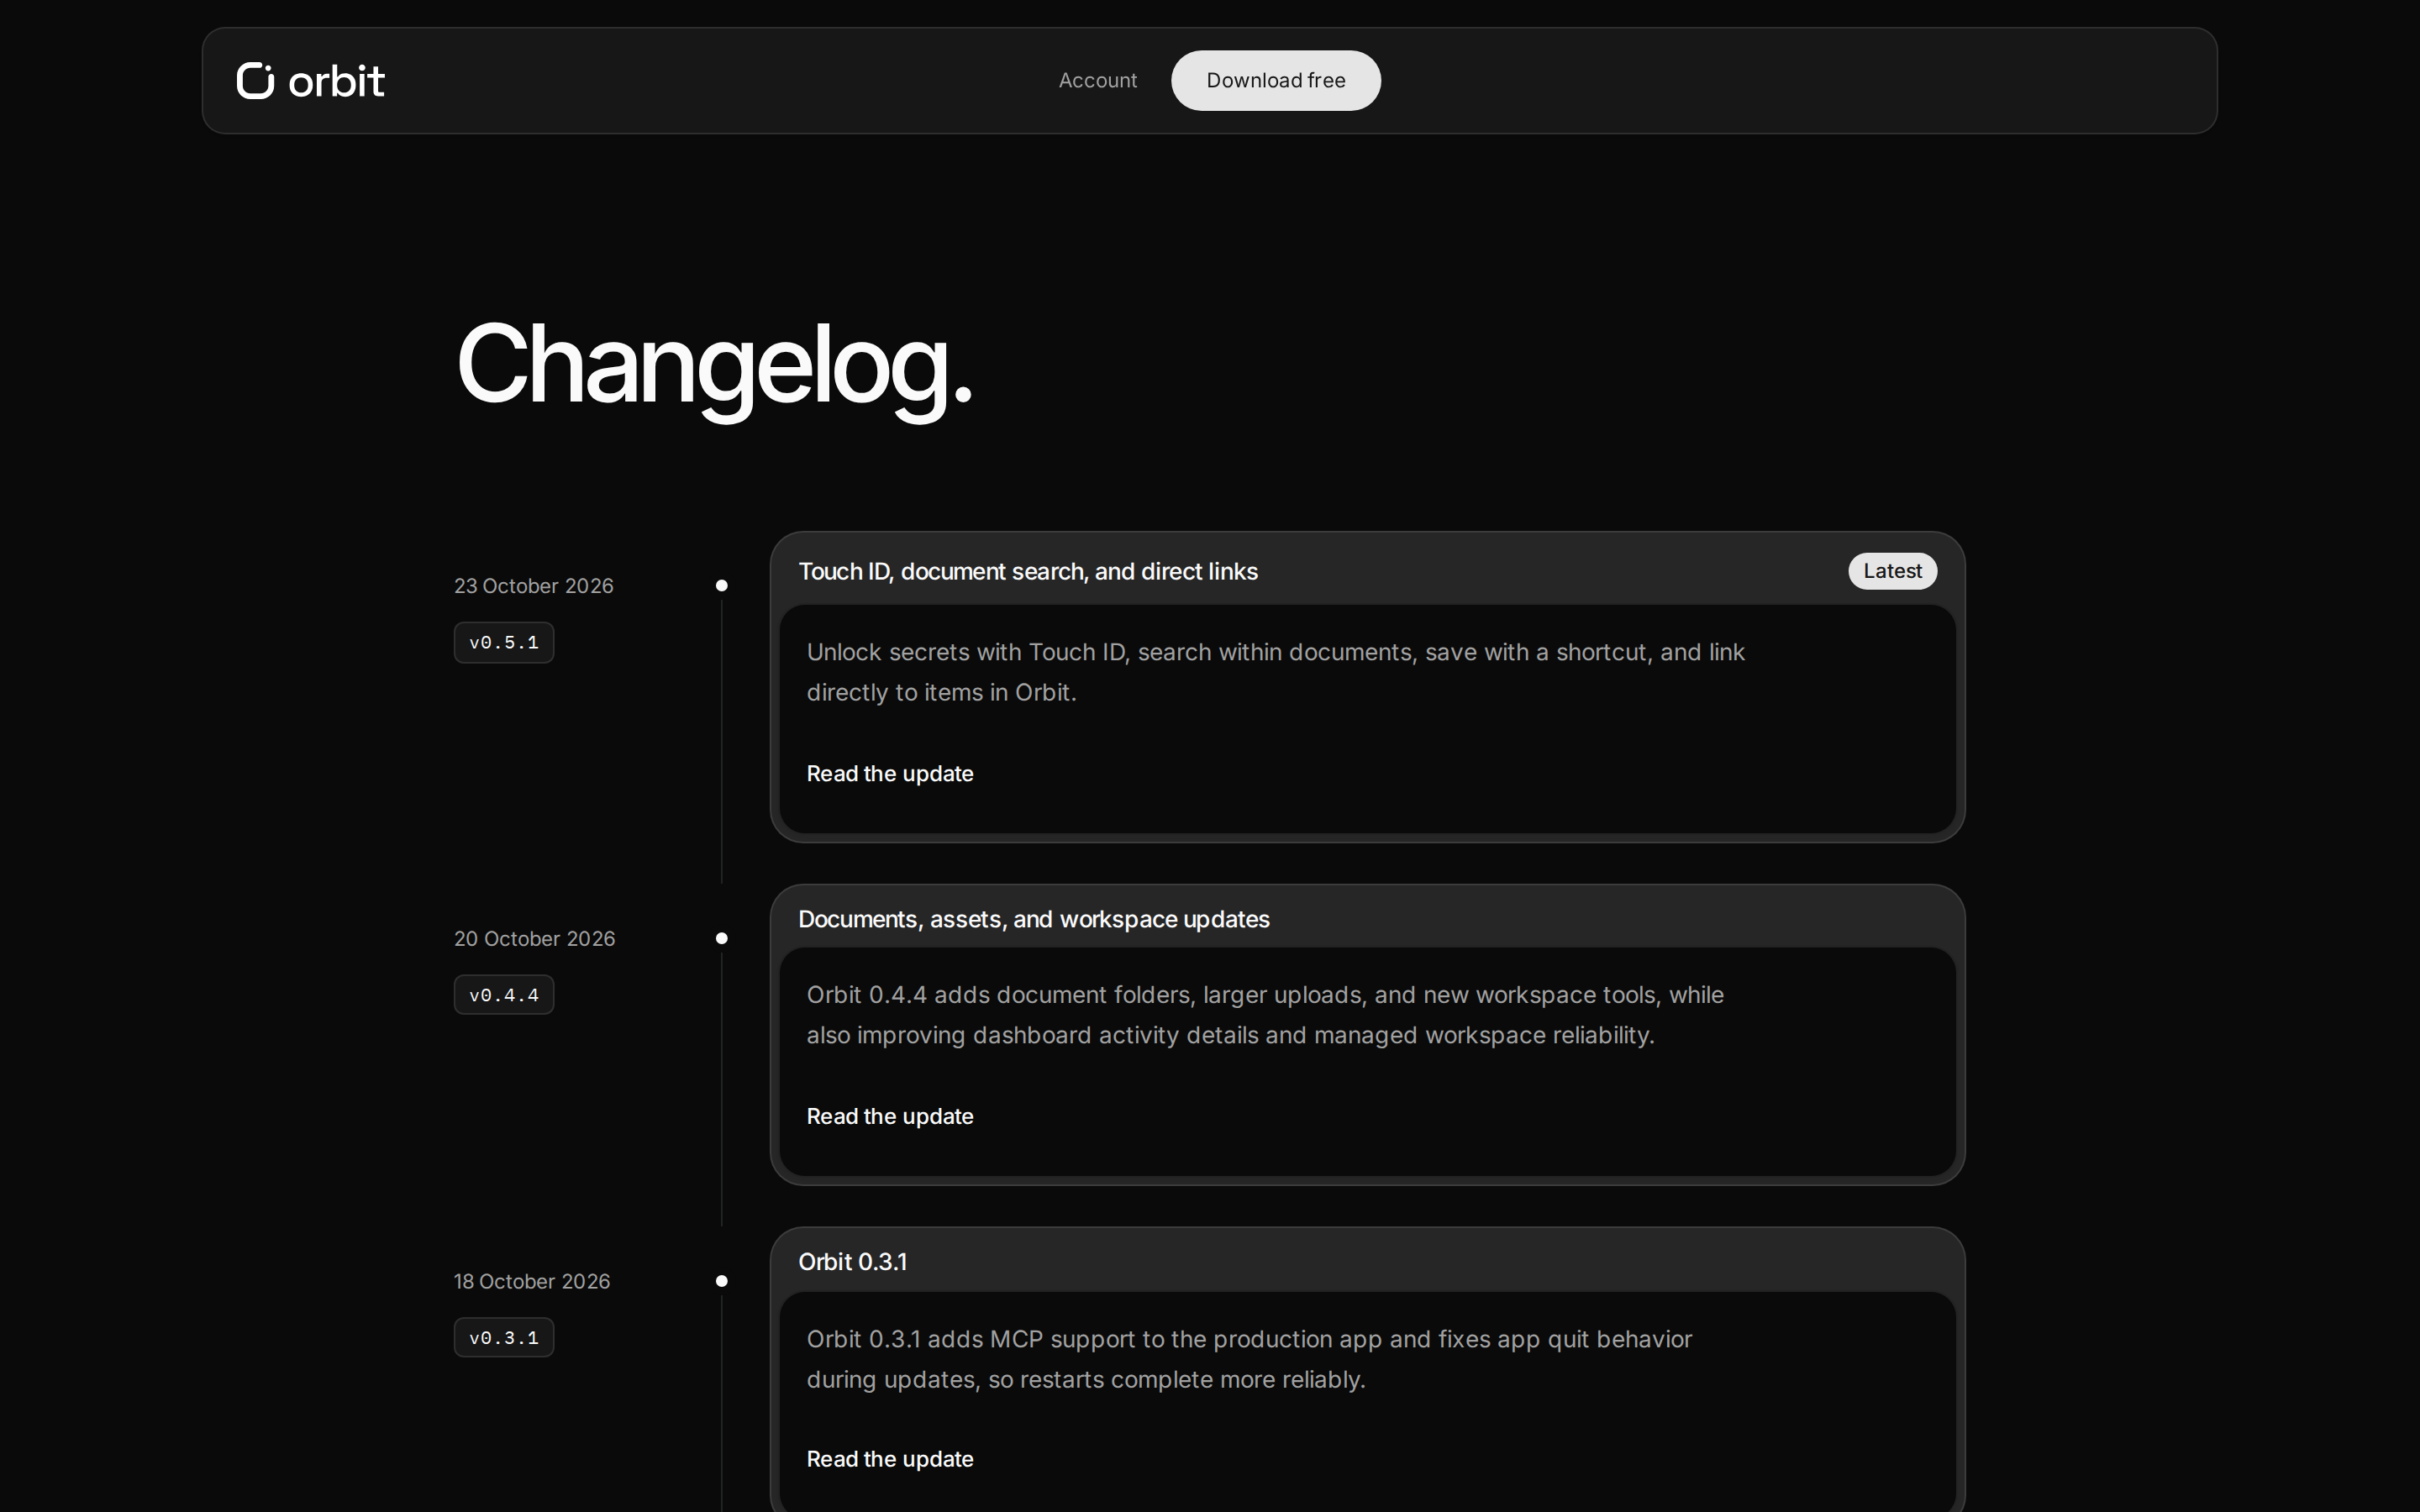Click the orbit wordmark in the header
Image resolution: width=2420 pixels, height=1512 pixels.
coord(336,81)
